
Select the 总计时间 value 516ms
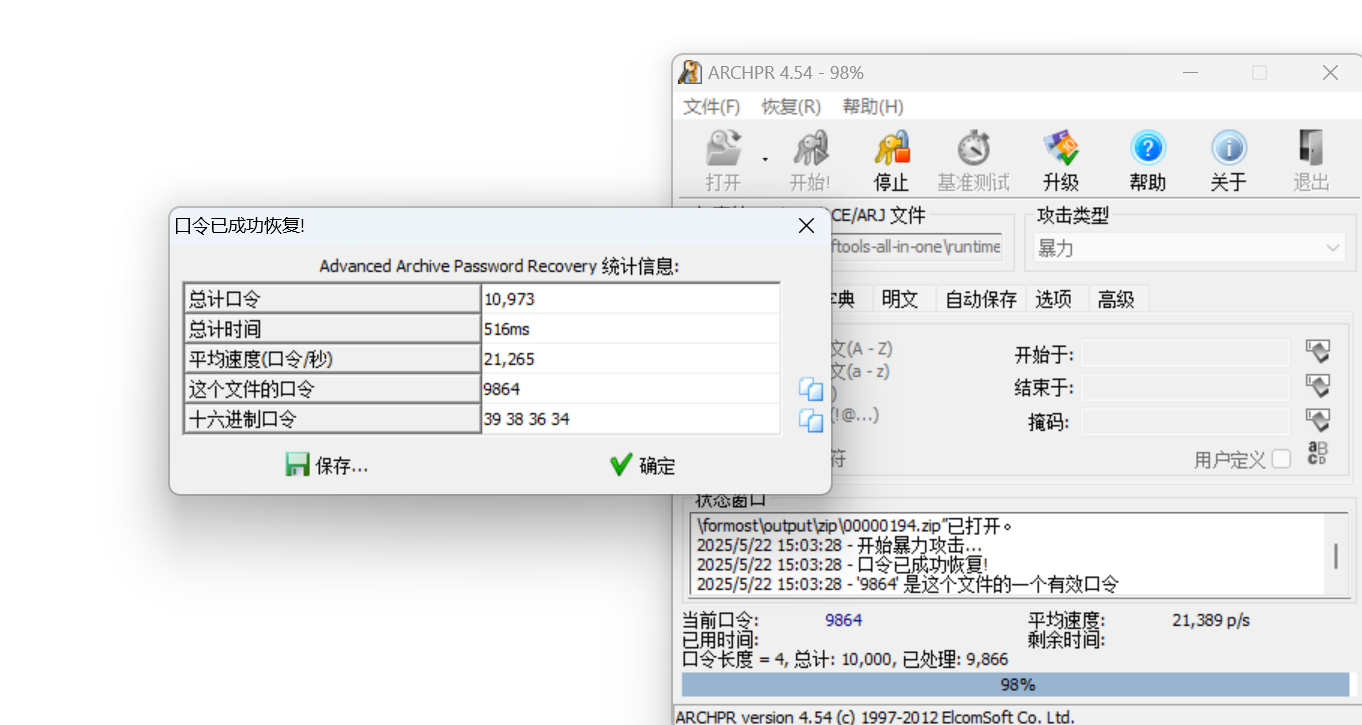(x=630, y=329)
